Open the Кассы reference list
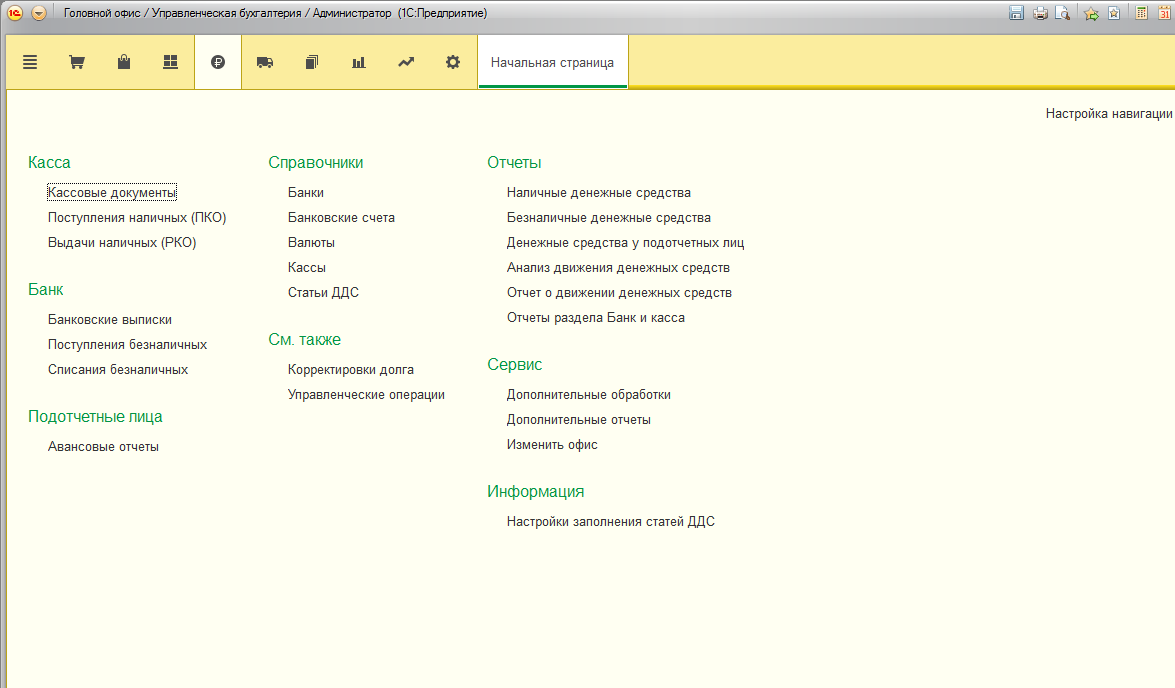Screen dimensions: 1175x688 306,268
